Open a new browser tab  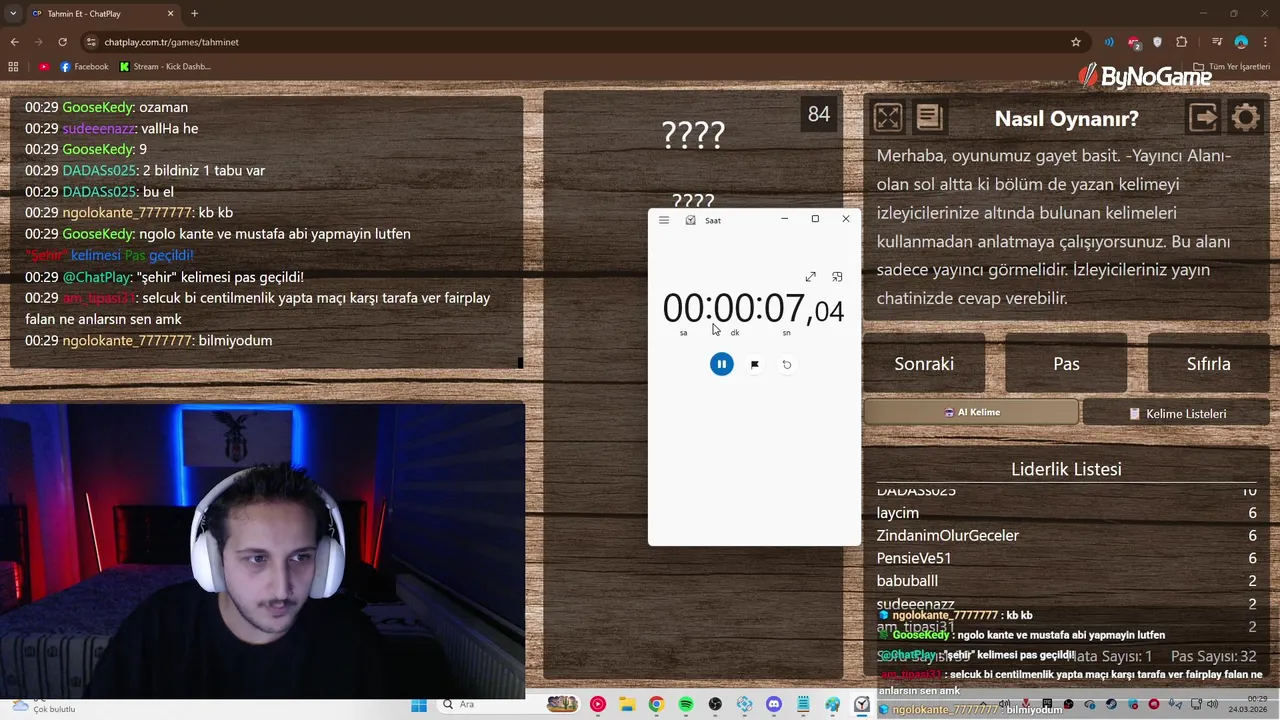click(194, 13)
